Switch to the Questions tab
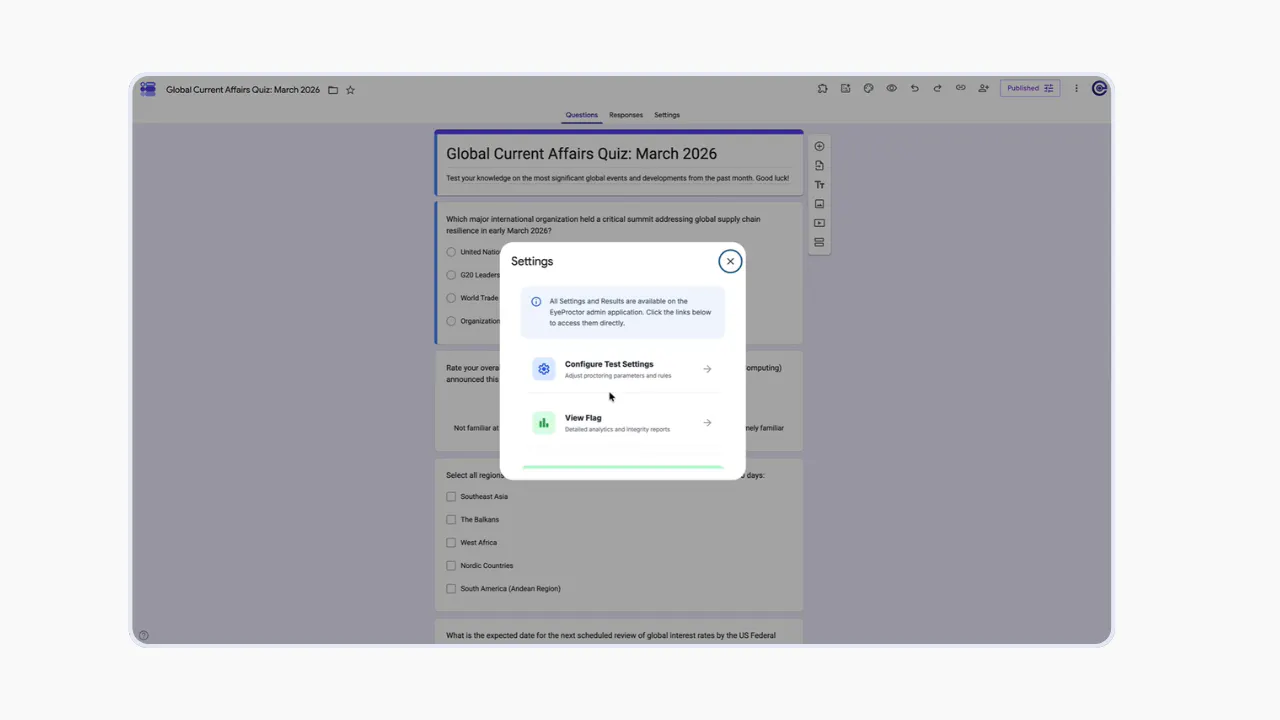The height and width of the screenshot is (720, 1280). [581, 115]
